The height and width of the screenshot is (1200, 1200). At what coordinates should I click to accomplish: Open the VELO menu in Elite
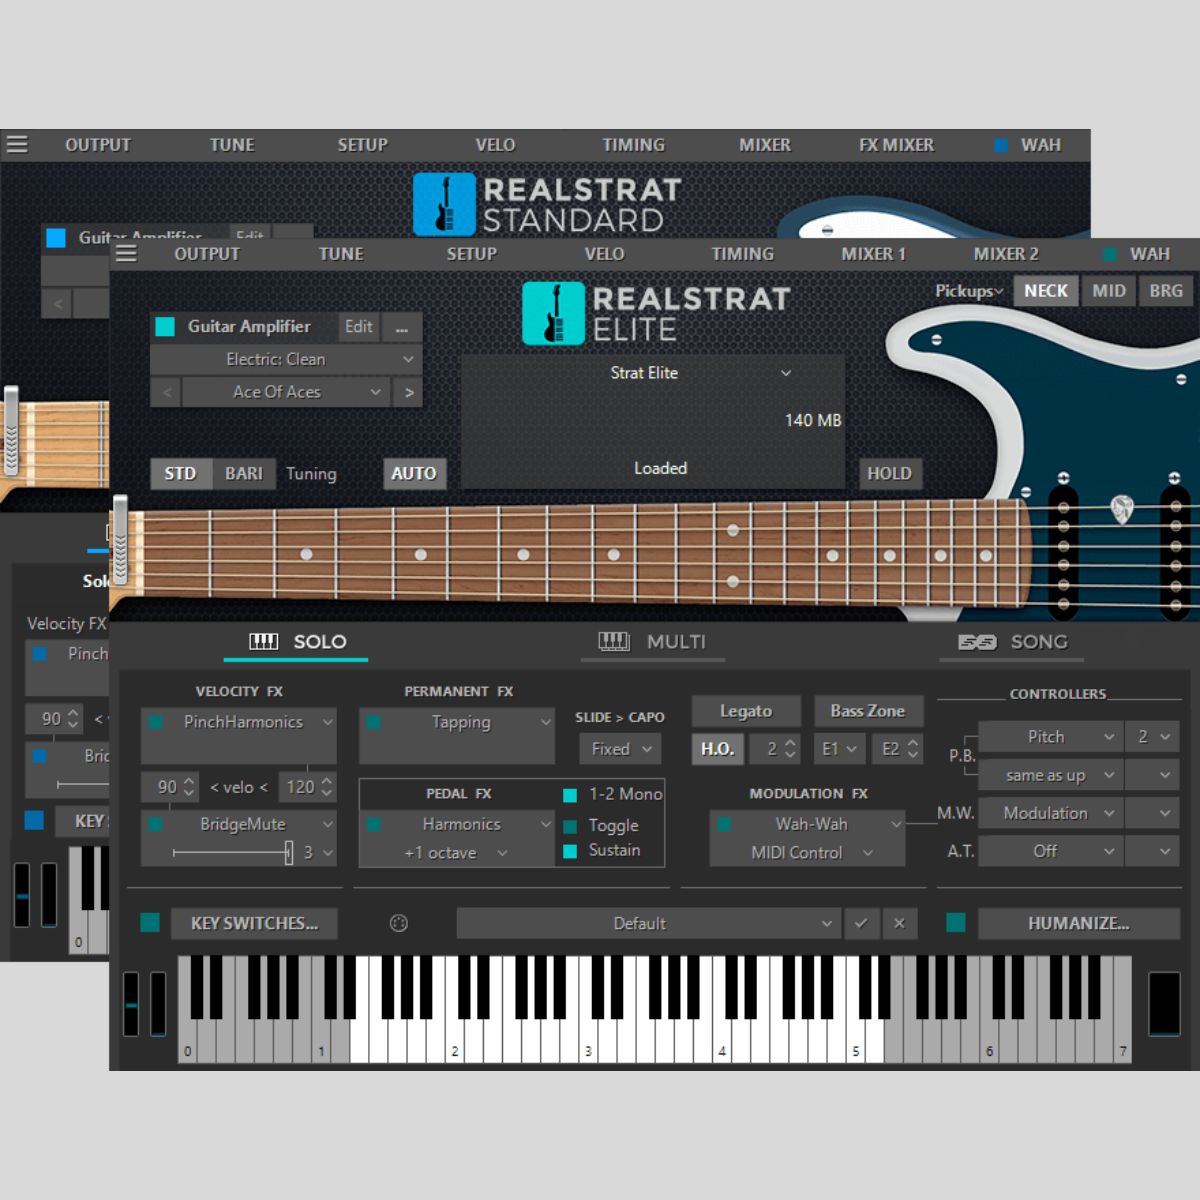604,254
